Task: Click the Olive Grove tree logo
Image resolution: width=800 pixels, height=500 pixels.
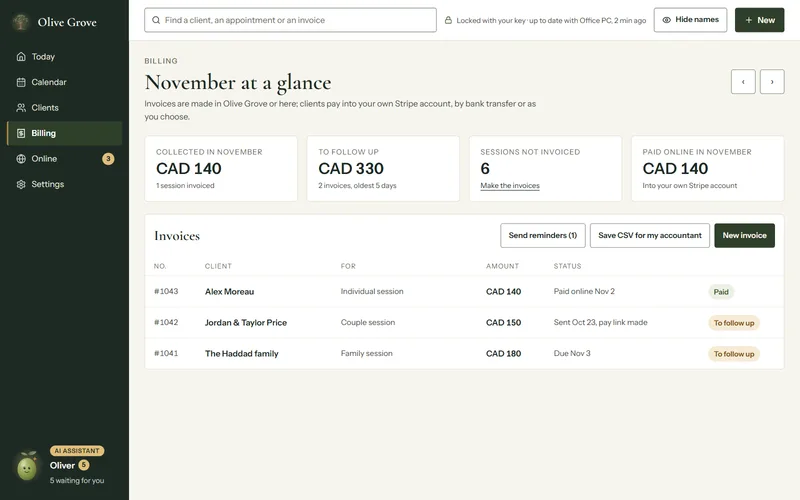Action: click(x=21, y=22)
